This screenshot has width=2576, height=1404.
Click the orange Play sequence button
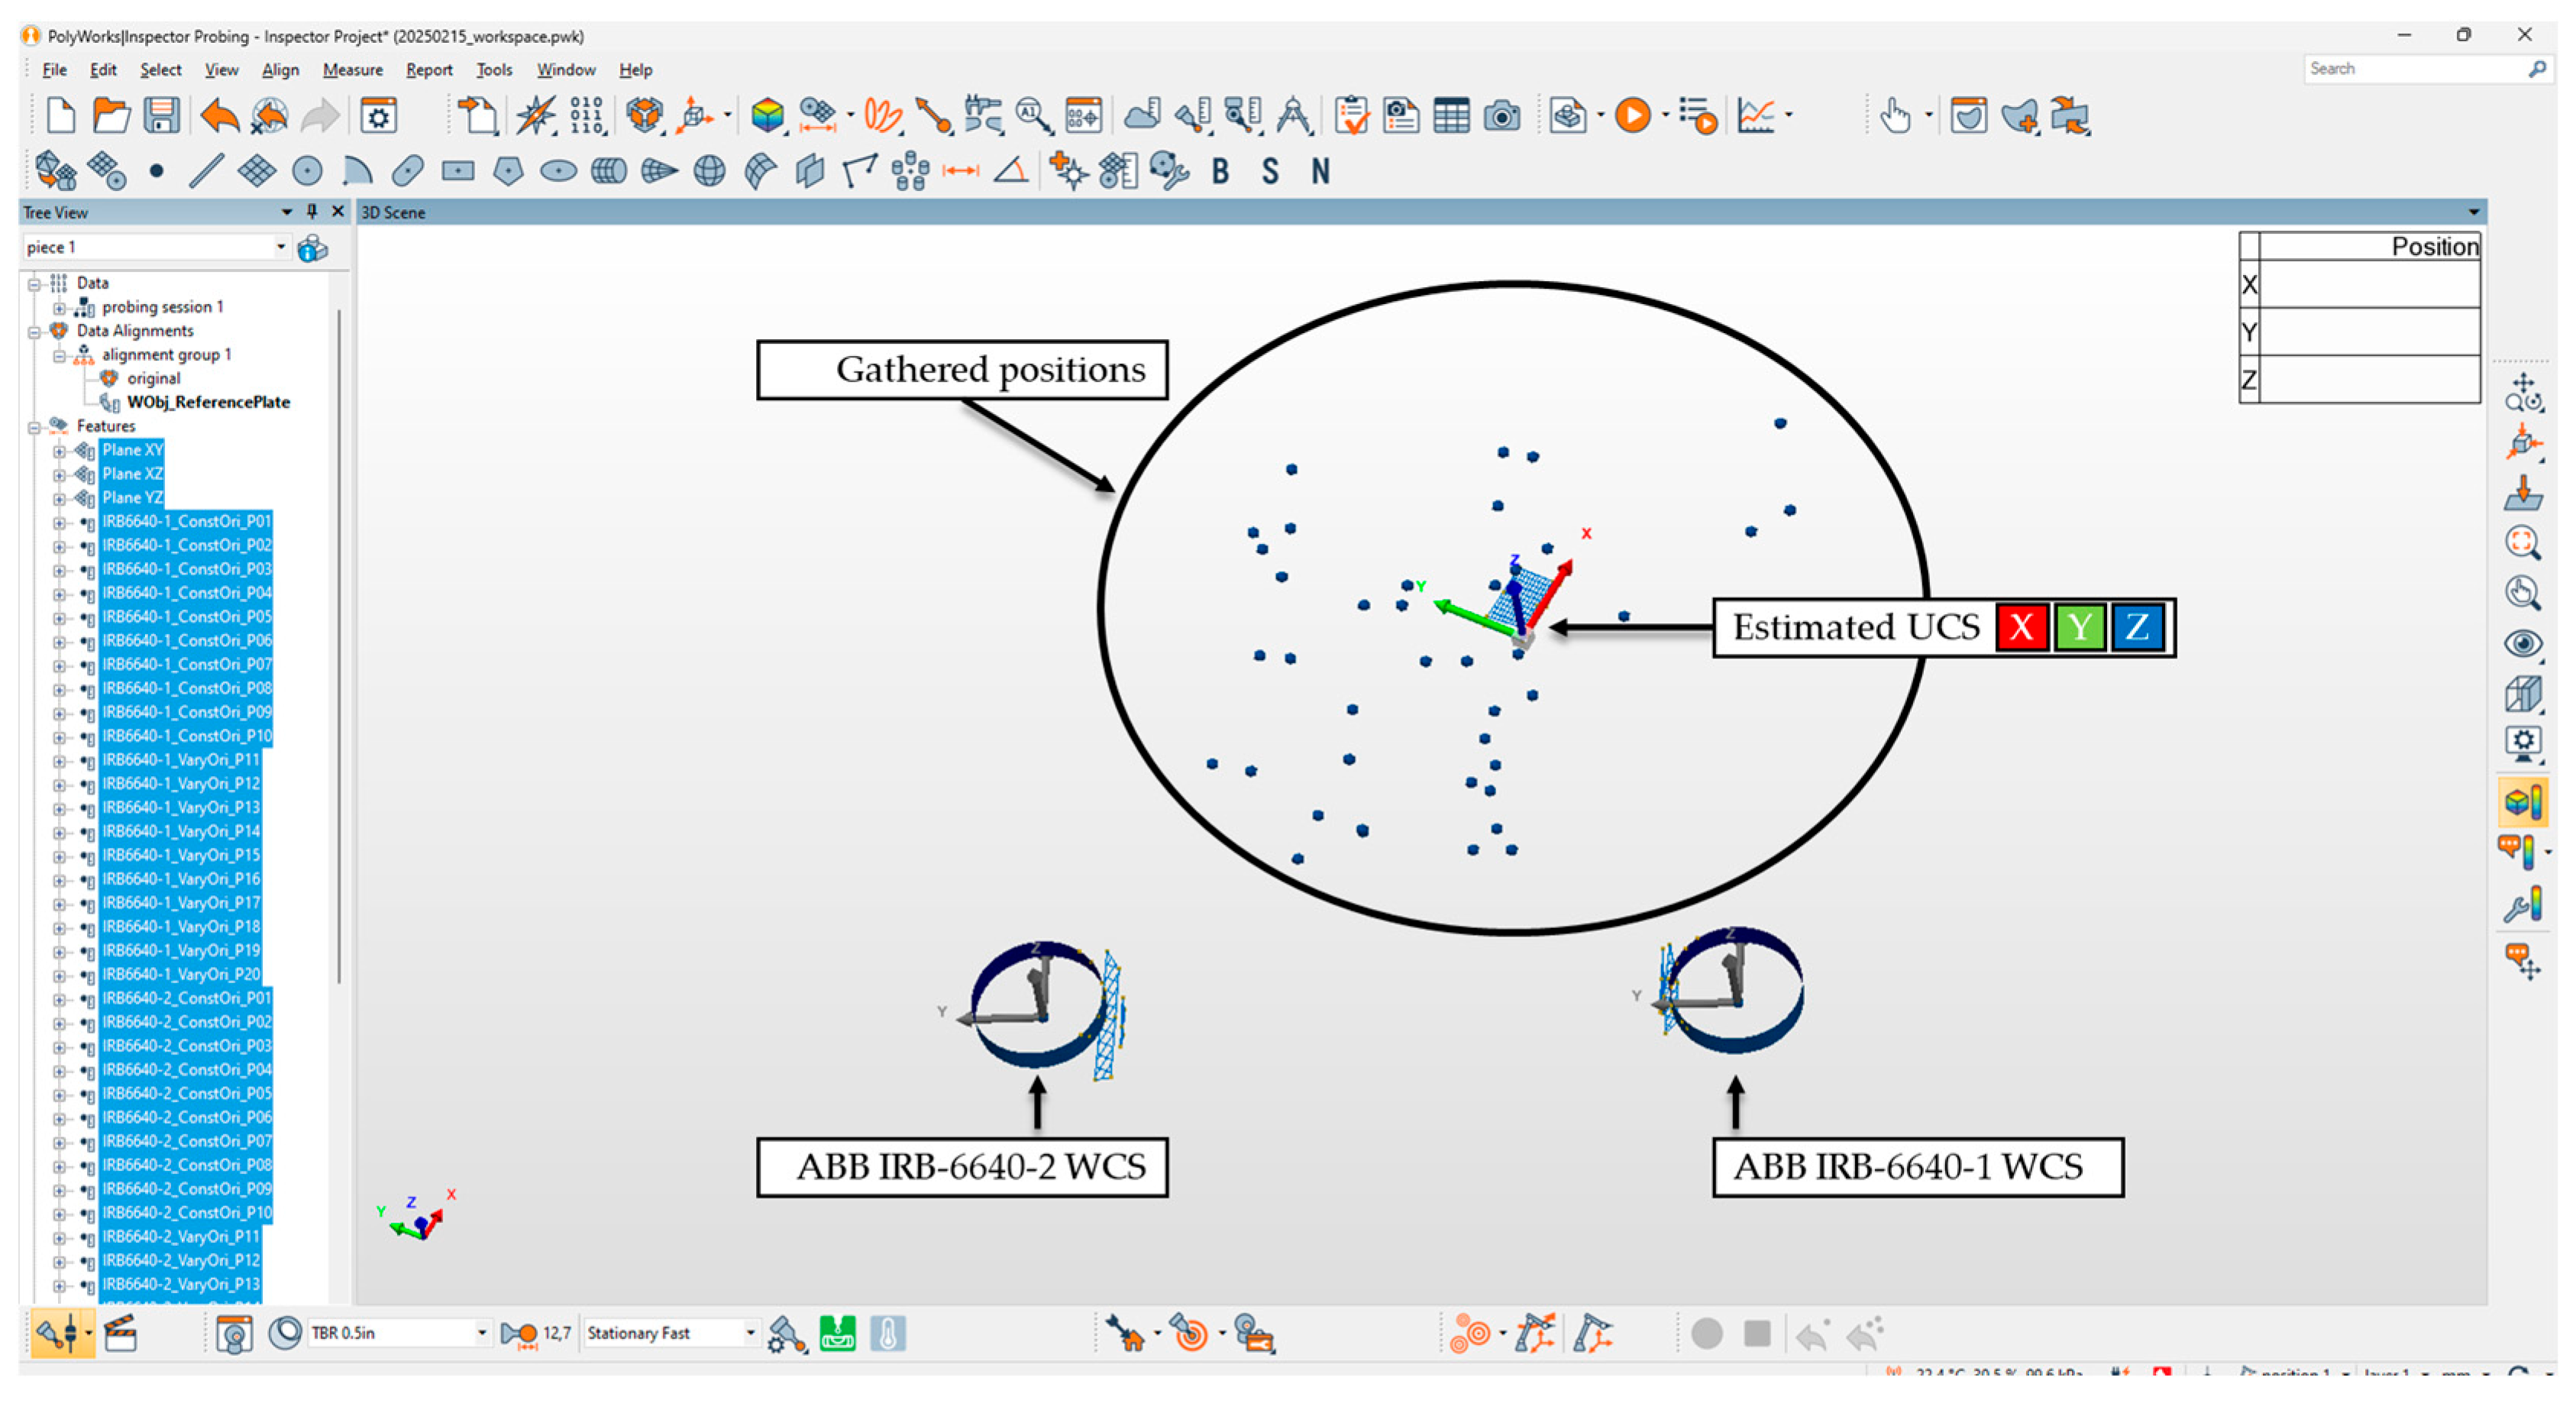[1632, 116]
